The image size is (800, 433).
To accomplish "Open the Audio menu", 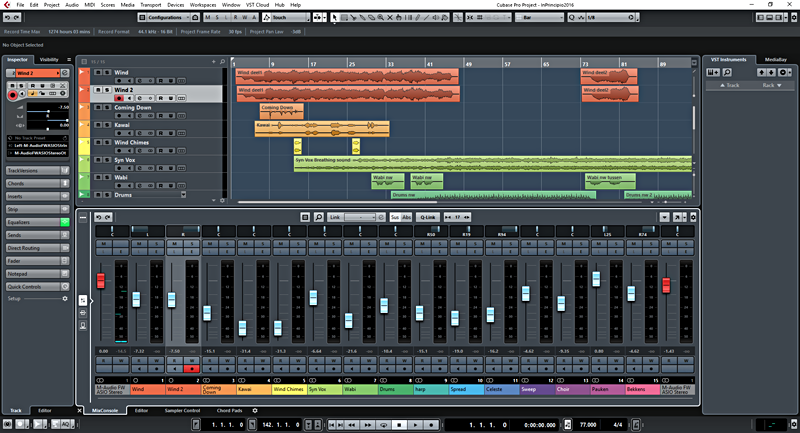I will click(72, 5).
